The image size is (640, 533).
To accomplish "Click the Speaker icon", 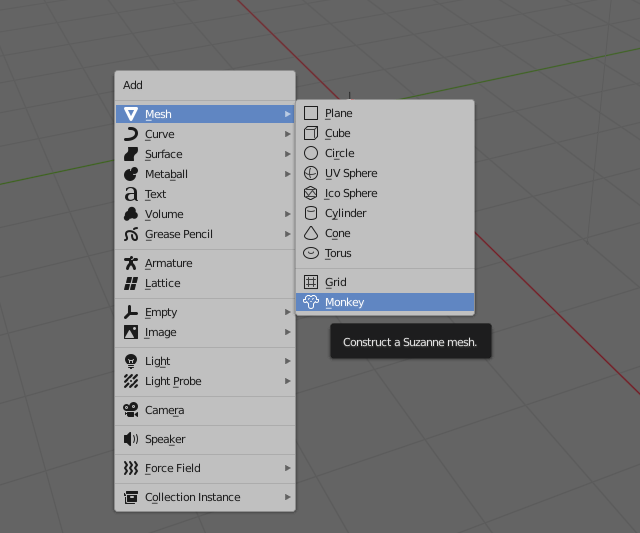I will point(130,439).
